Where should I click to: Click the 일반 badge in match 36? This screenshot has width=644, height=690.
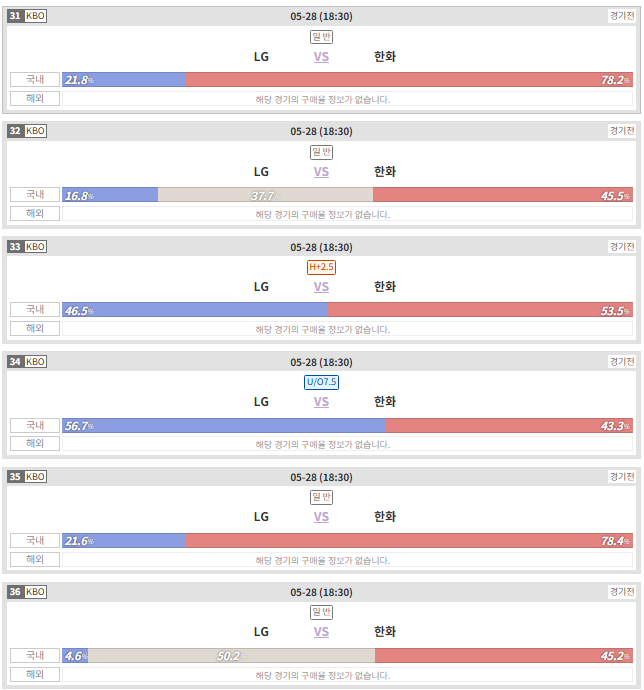tap(321, 612)
